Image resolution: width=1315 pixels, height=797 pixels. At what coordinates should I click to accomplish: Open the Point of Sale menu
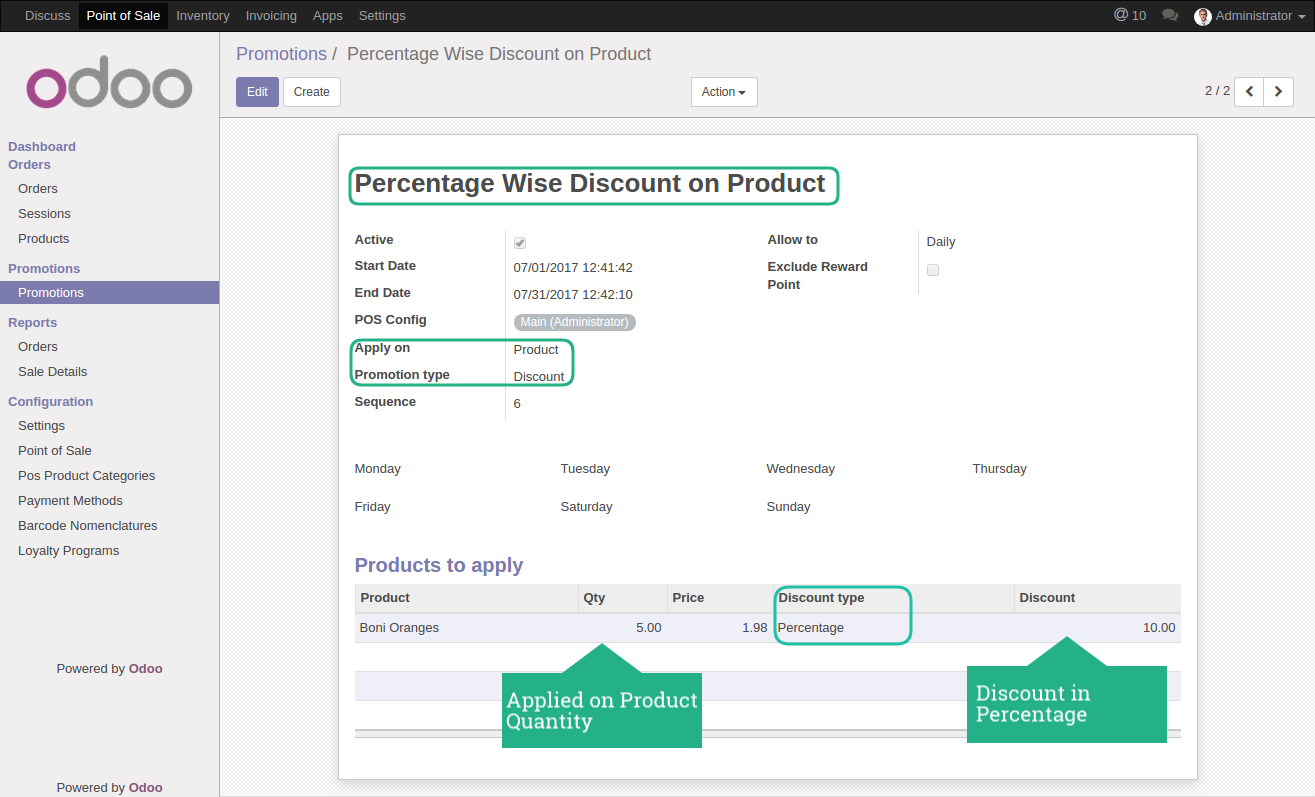[123, 16]
